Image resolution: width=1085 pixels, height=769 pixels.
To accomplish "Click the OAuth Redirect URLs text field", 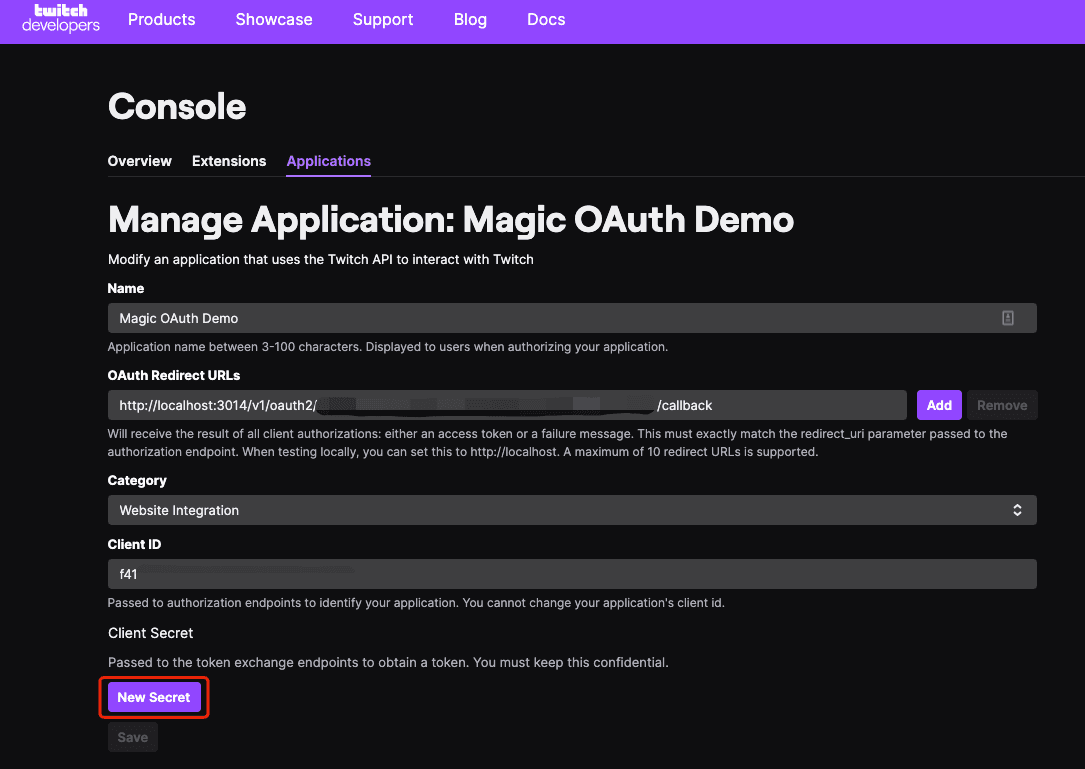I will click(x=507, y=406).
